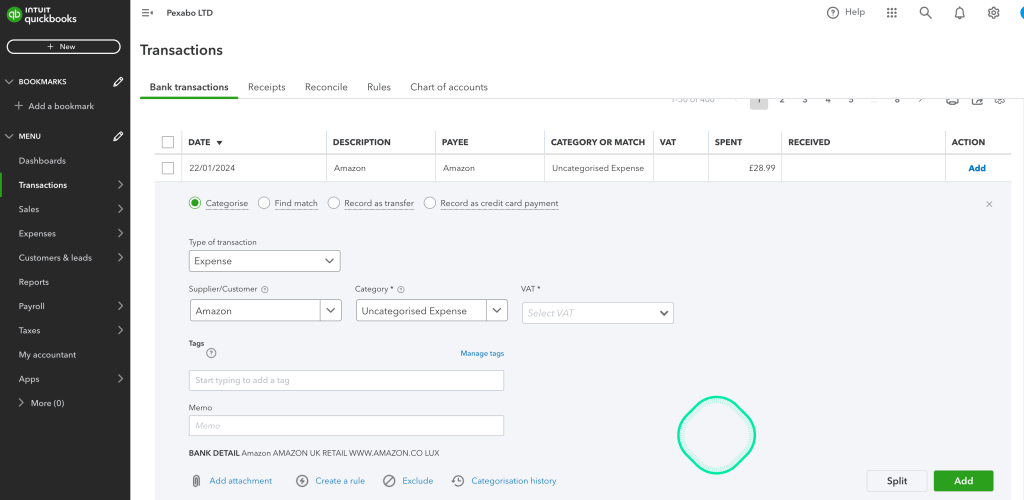The height and width of the screenshot is (500, 1024).
Task: Select Record as credit card payment
Action: [x=430, y=203]
